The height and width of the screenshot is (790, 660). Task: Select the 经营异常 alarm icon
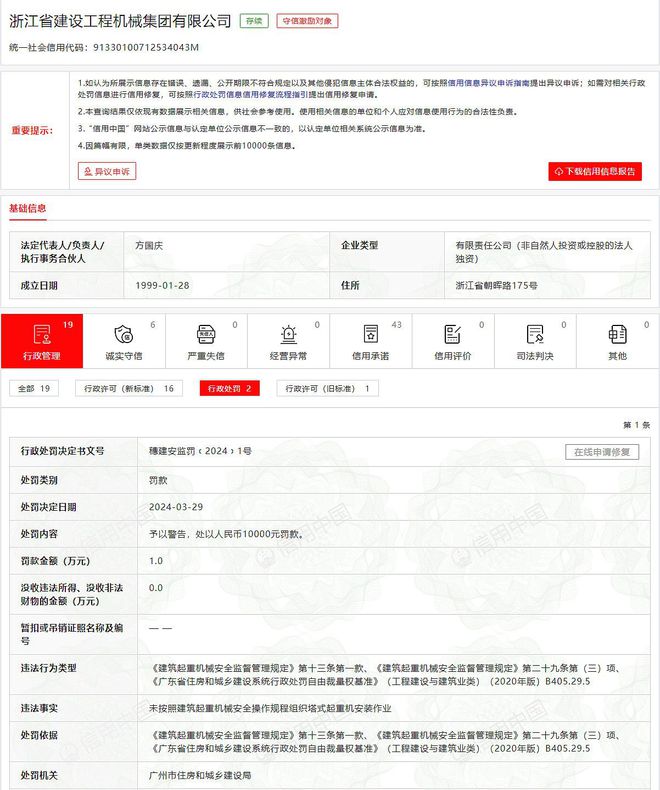click(288, 335)
